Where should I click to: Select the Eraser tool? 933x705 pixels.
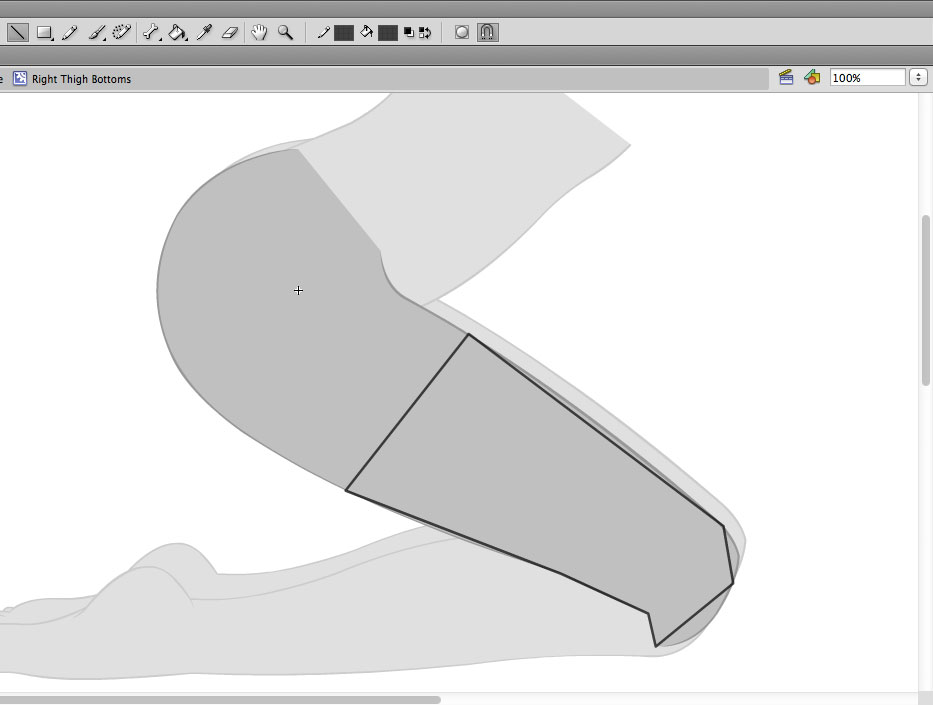[229, 32]
